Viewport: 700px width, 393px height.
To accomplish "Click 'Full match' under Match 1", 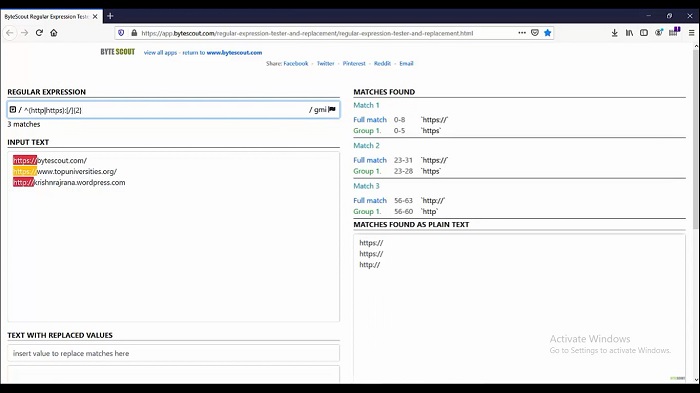I will [x=370, y=120].
